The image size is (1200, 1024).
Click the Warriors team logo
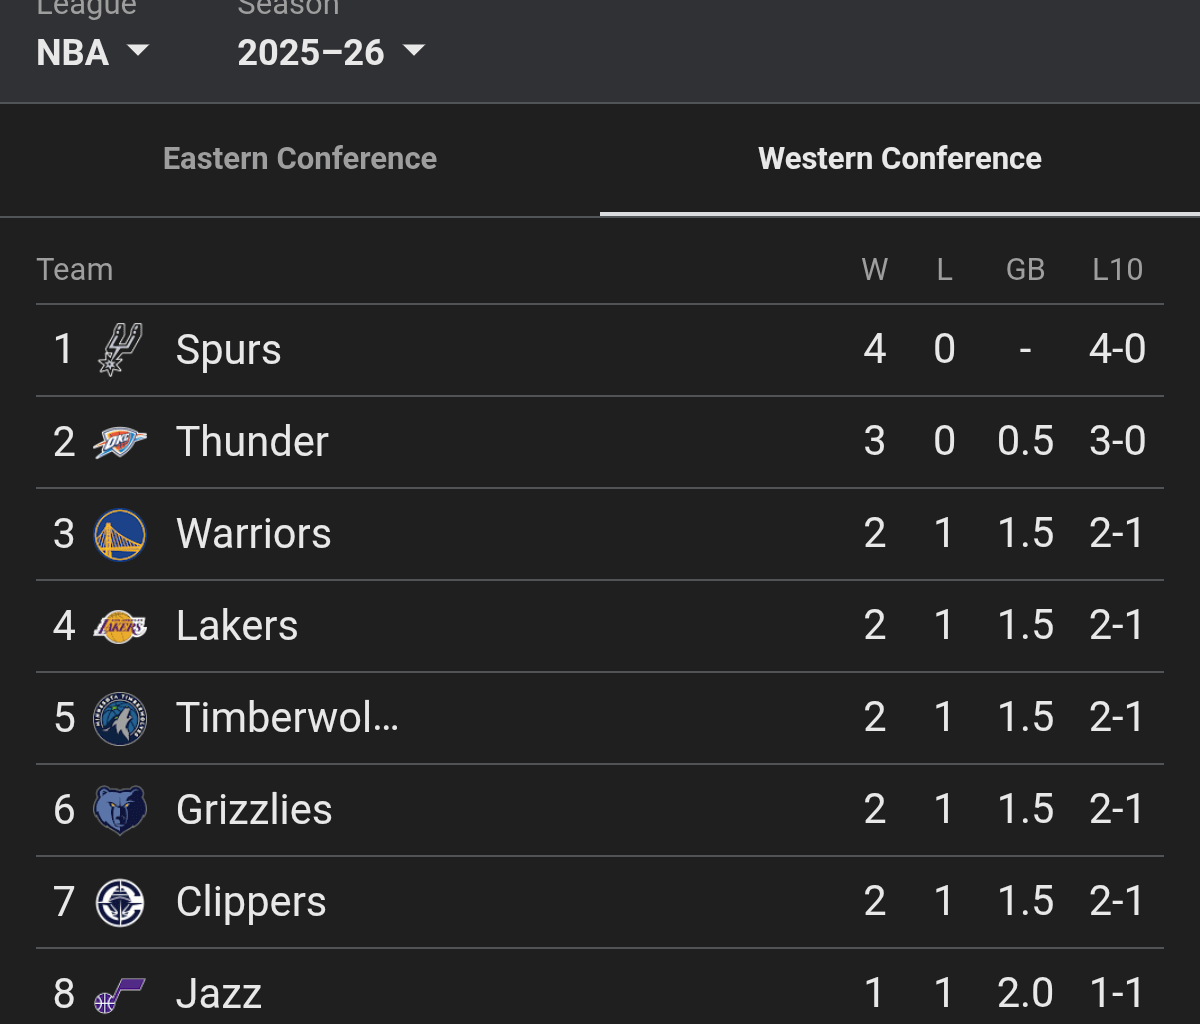120,533
